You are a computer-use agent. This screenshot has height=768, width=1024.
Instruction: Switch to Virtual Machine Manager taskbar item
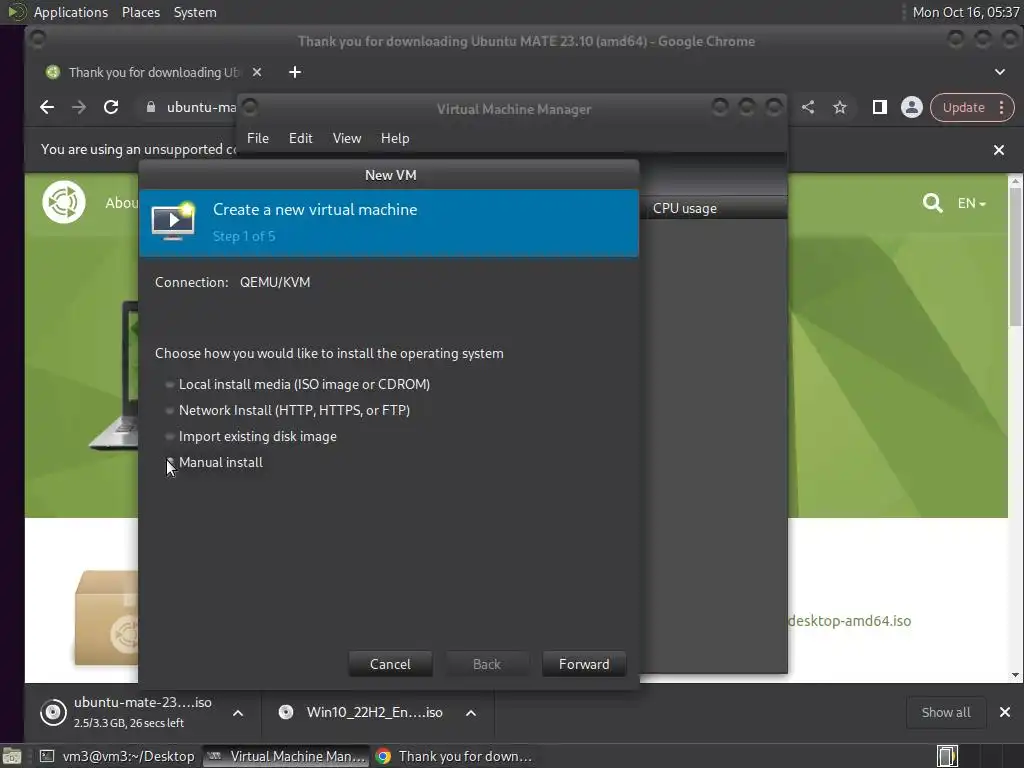click(285, 756)
